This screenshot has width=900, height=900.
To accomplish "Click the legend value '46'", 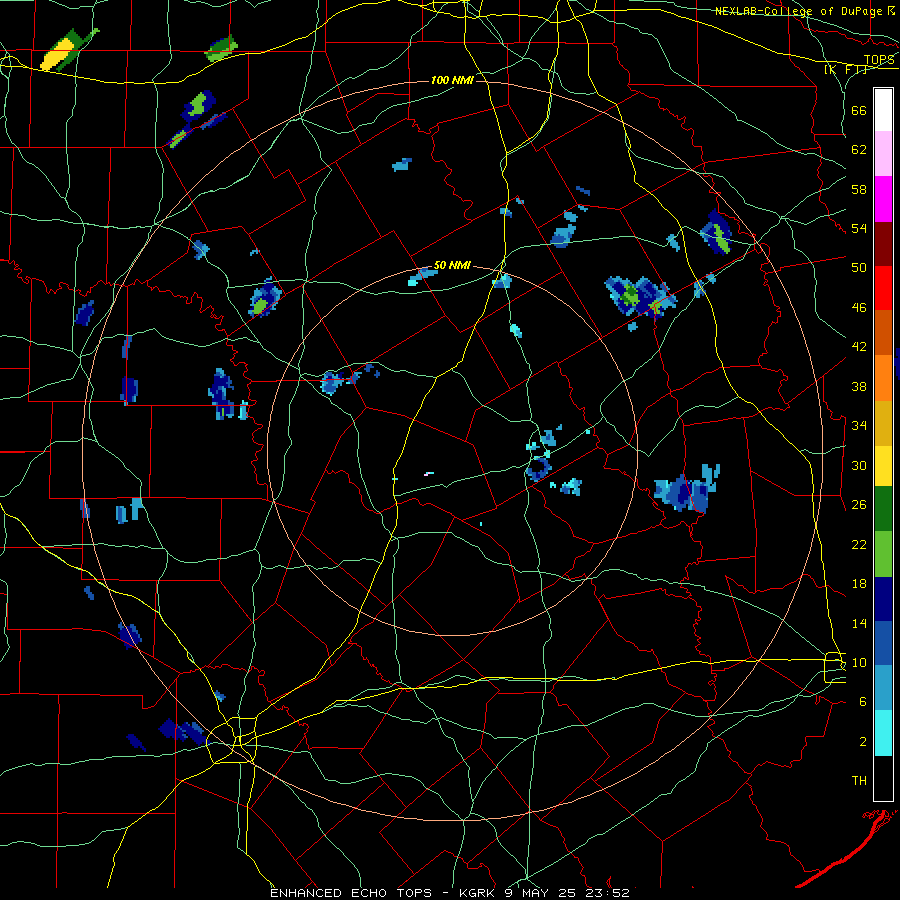I will tap(859, 308).
